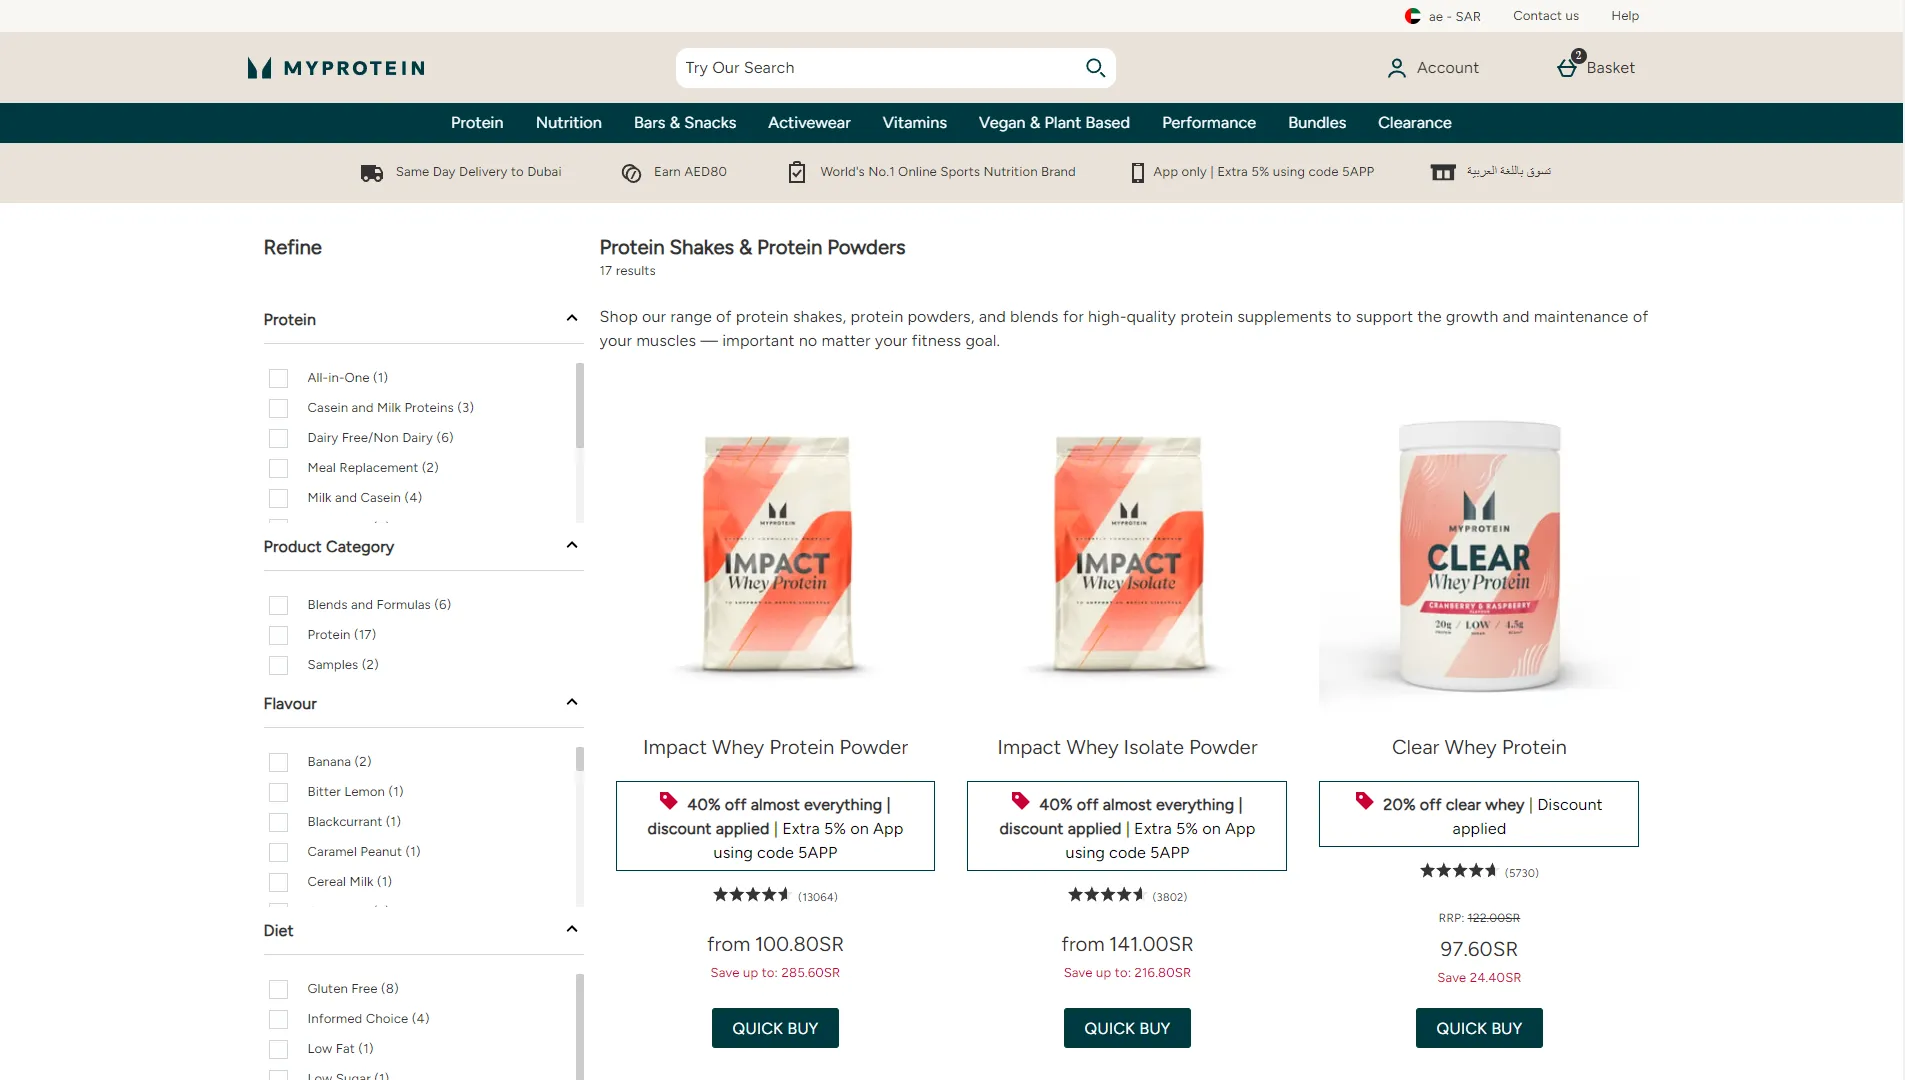The width and height of the screenshot is (1905, 1080).
Task: Collapse the Product Category section
Action: click(572, 545)
